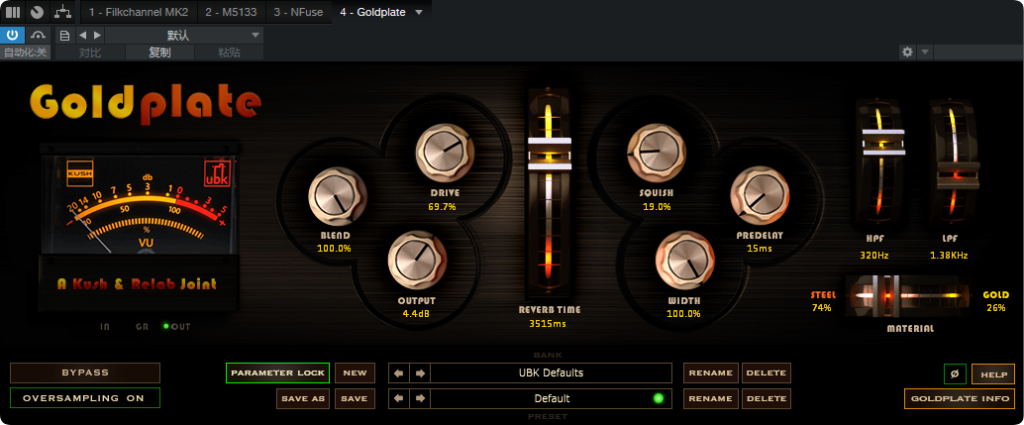This screenshot has height=425, width=1024.
Task: Go to previous host preset arrow
Action: pyautogui.click(x=82, y=35)
